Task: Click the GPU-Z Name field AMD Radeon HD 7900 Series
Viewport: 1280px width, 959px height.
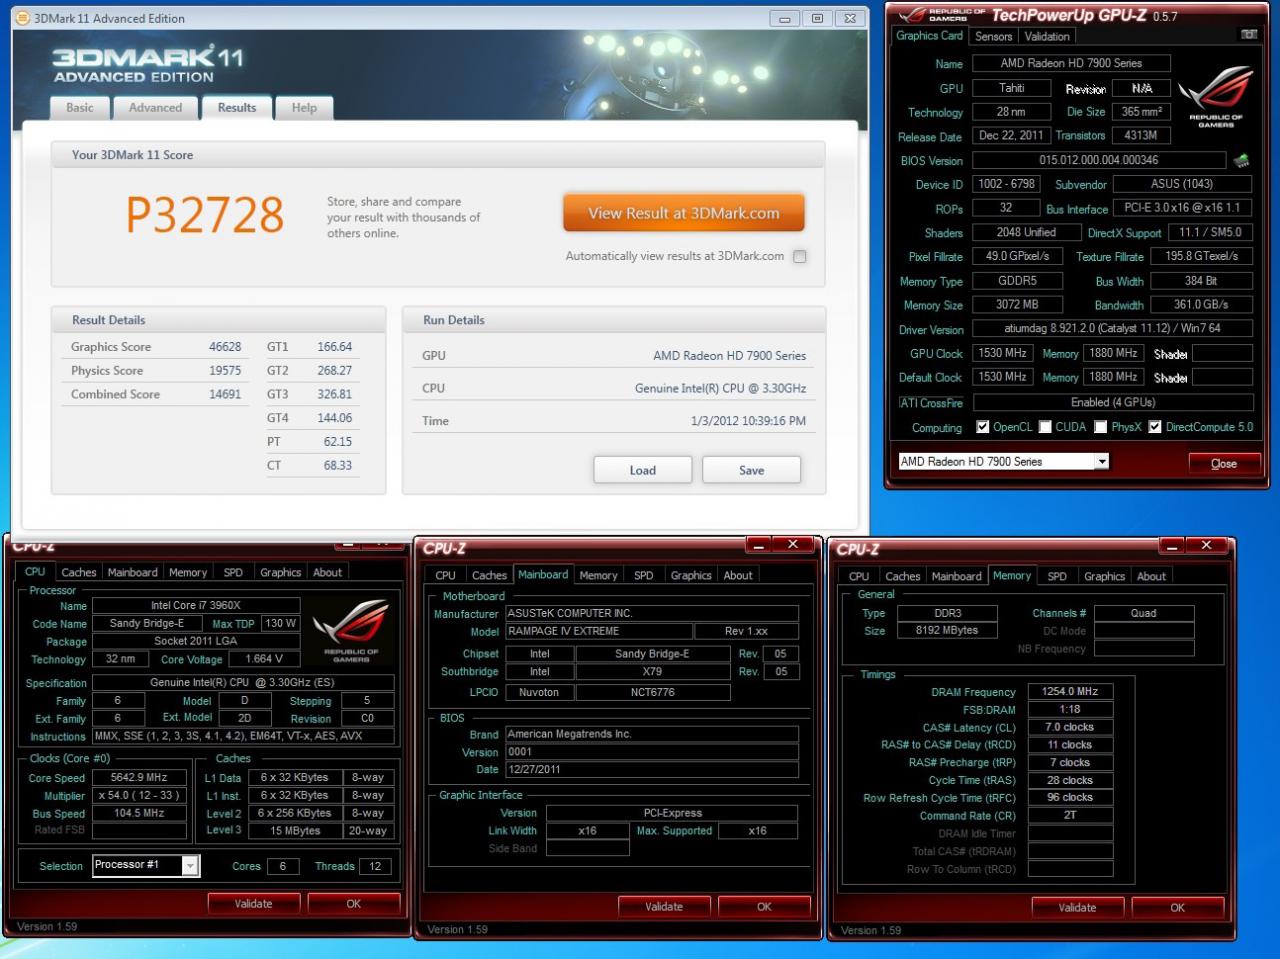Action: pos(1071,63)
